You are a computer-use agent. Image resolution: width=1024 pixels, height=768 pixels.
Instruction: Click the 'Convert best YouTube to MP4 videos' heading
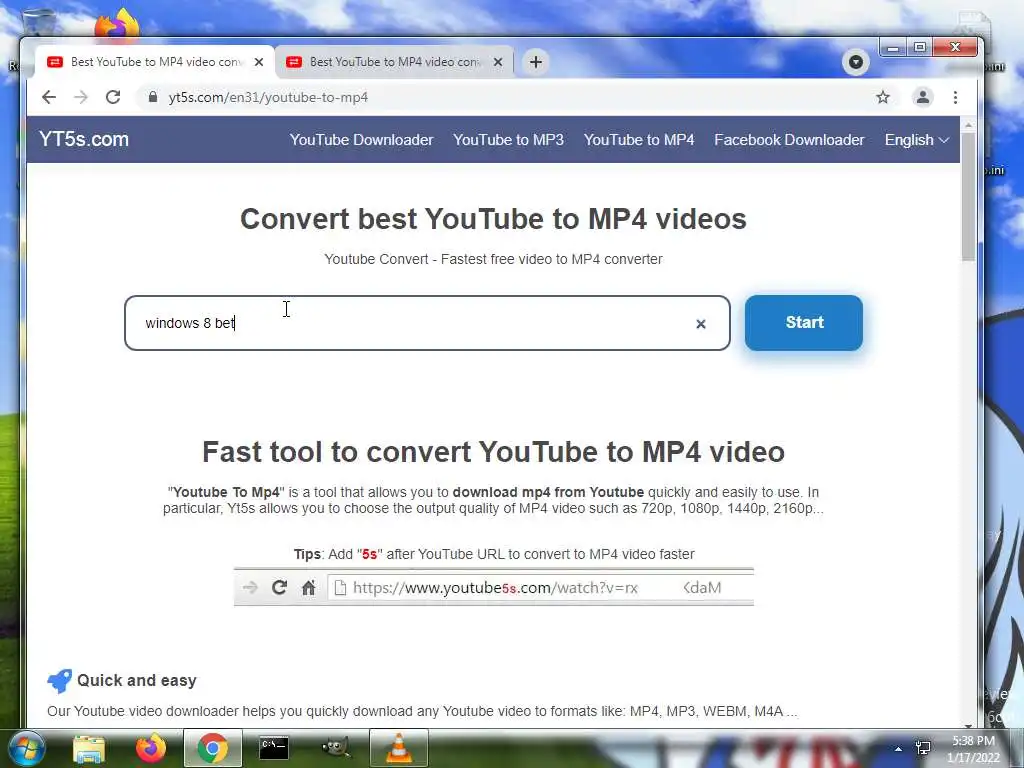tap(493, 219)
